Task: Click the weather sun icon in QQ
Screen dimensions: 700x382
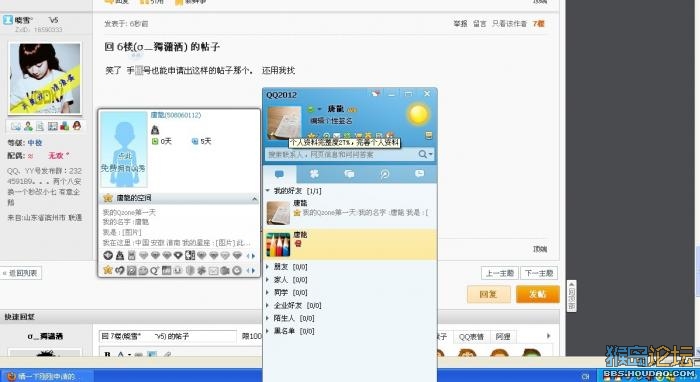Action: (418, 114)
